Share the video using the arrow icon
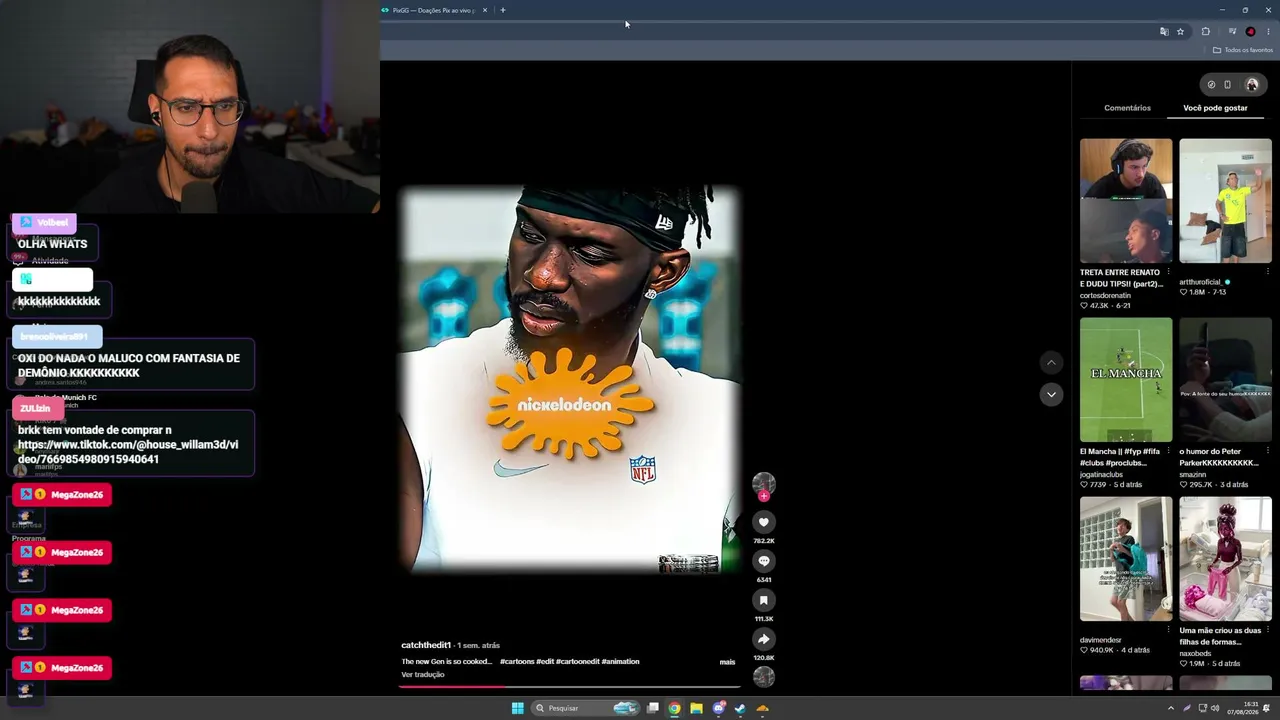The image size is (1280, 720). coord(763,639)
